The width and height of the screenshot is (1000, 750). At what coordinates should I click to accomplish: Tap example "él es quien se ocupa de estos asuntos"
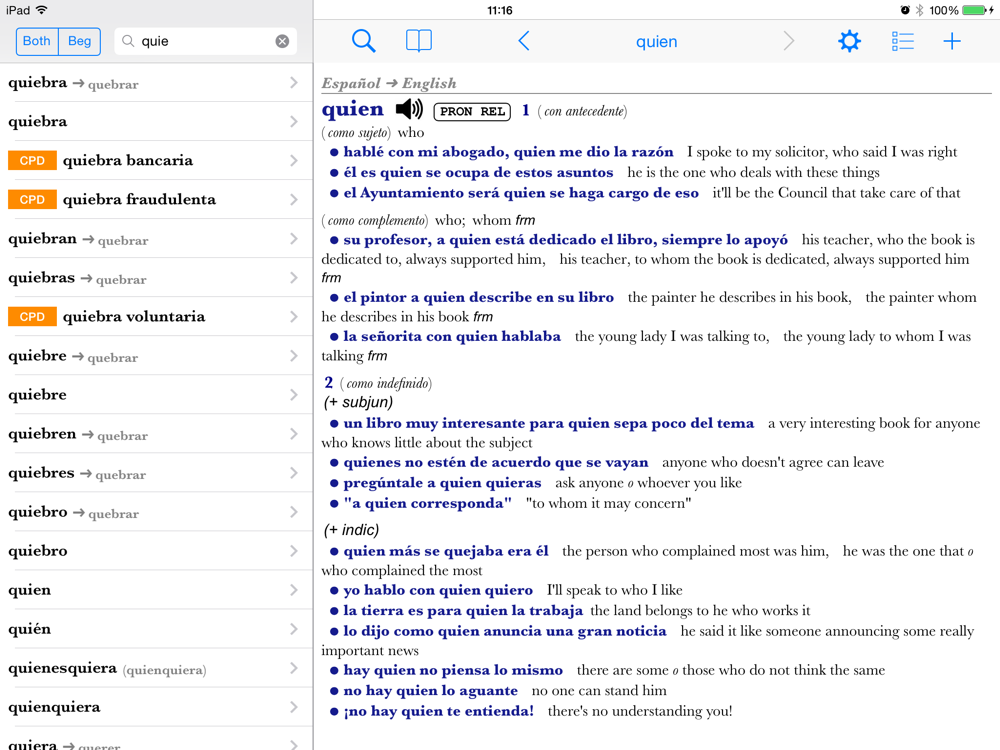pyautogui.click(x=478, y=172)
